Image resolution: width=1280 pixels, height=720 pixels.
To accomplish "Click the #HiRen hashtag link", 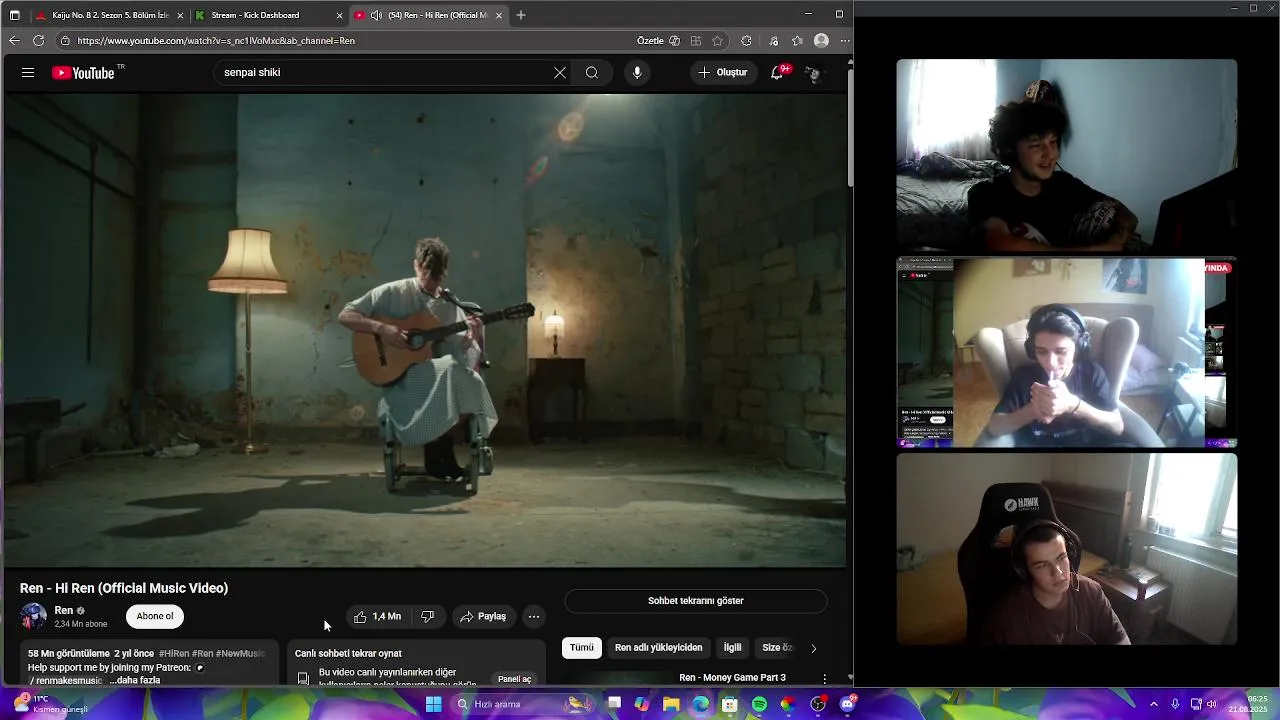I will (x=174, y=654).
